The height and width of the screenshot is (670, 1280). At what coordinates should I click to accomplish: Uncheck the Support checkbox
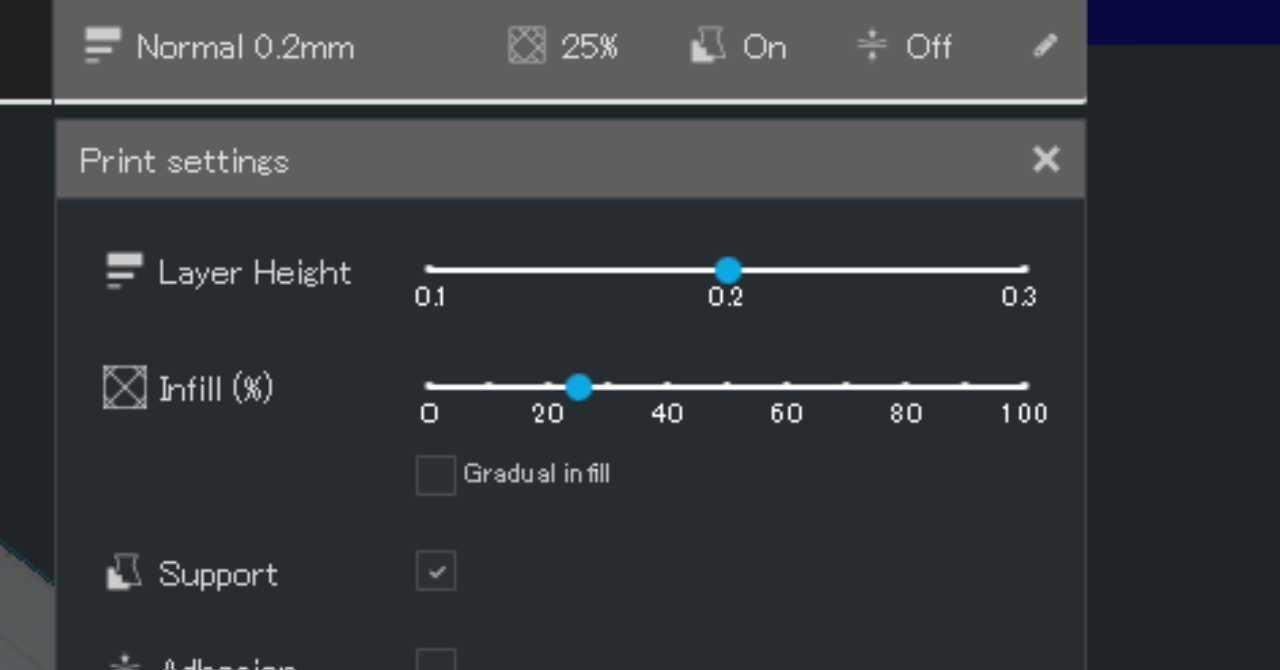point(436,571)
